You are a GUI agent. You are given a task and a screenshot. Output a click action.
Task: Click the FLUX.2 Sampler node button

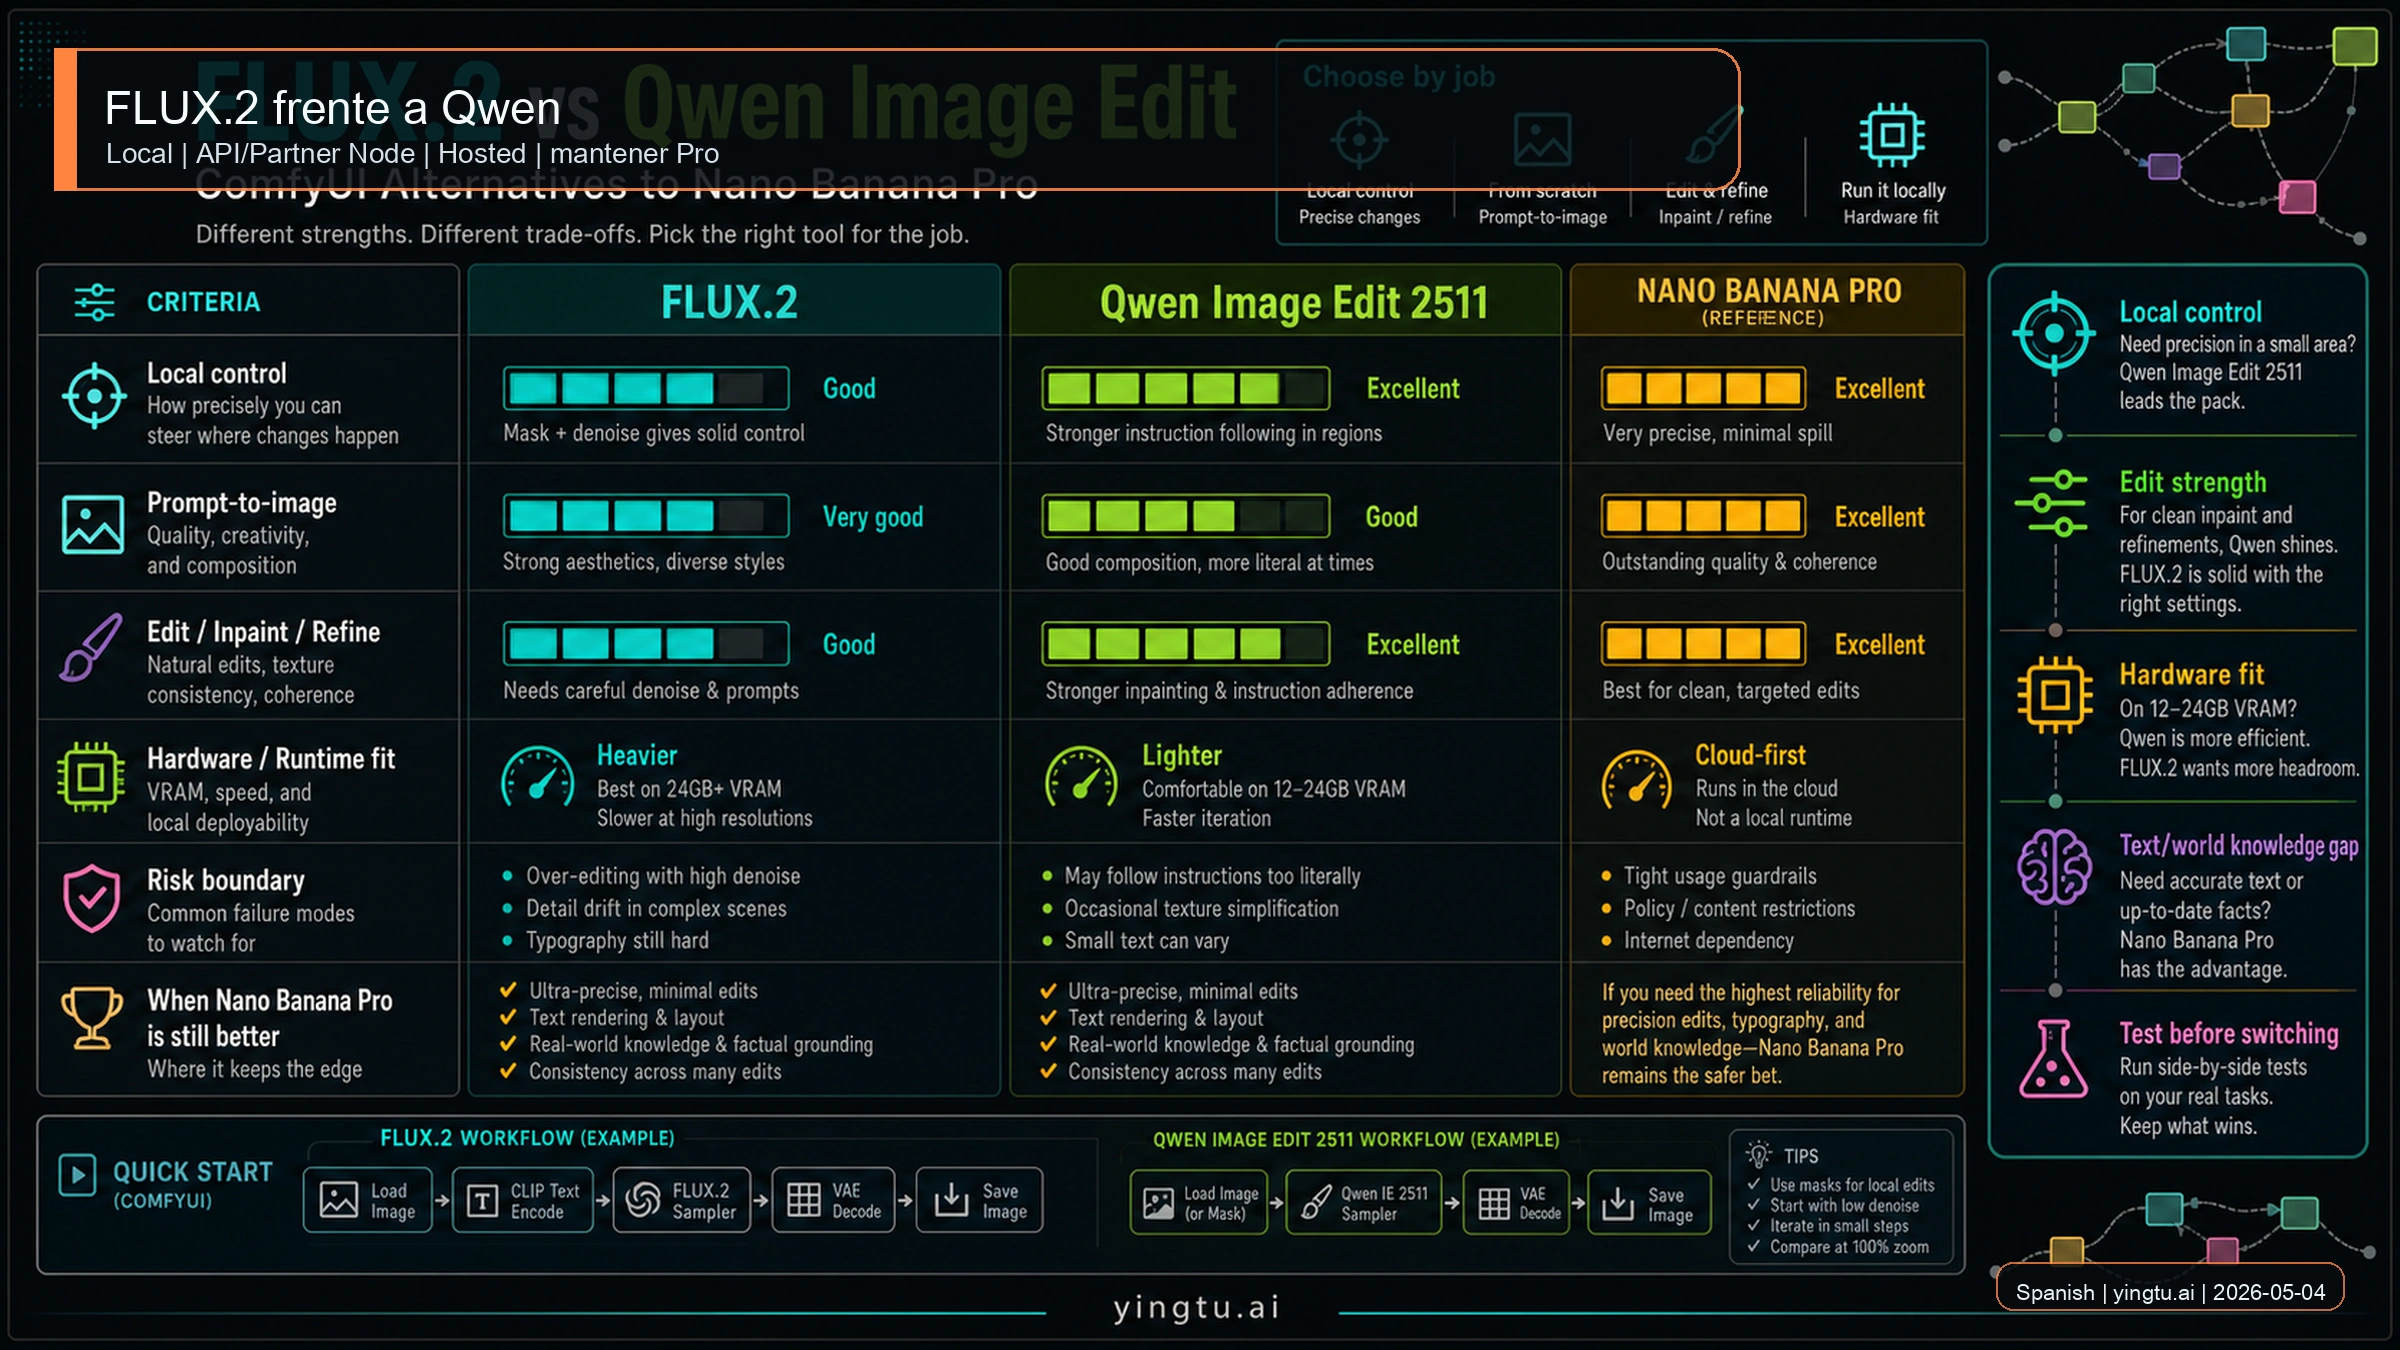[x=682, y=1200]
